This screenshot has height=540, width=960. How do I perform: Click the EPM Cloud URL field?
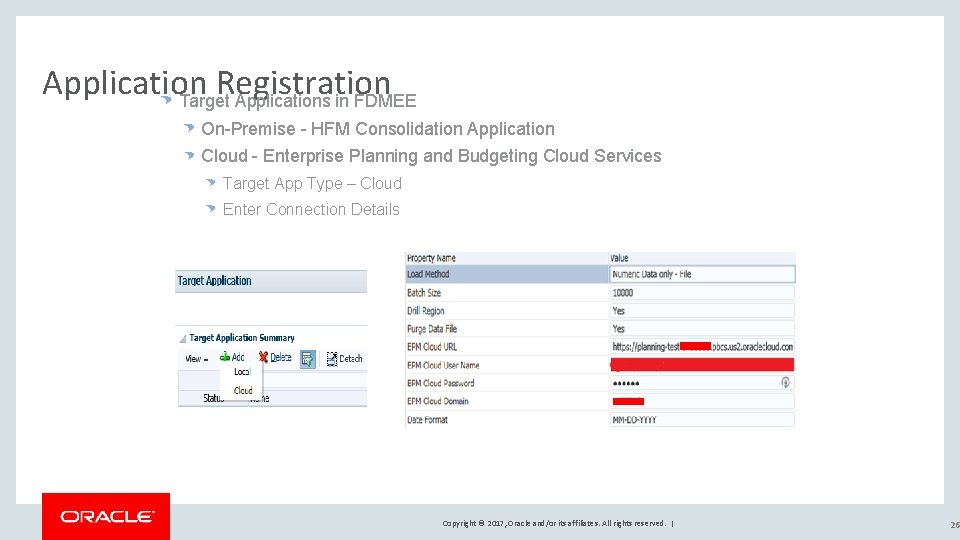pos(702,347)
